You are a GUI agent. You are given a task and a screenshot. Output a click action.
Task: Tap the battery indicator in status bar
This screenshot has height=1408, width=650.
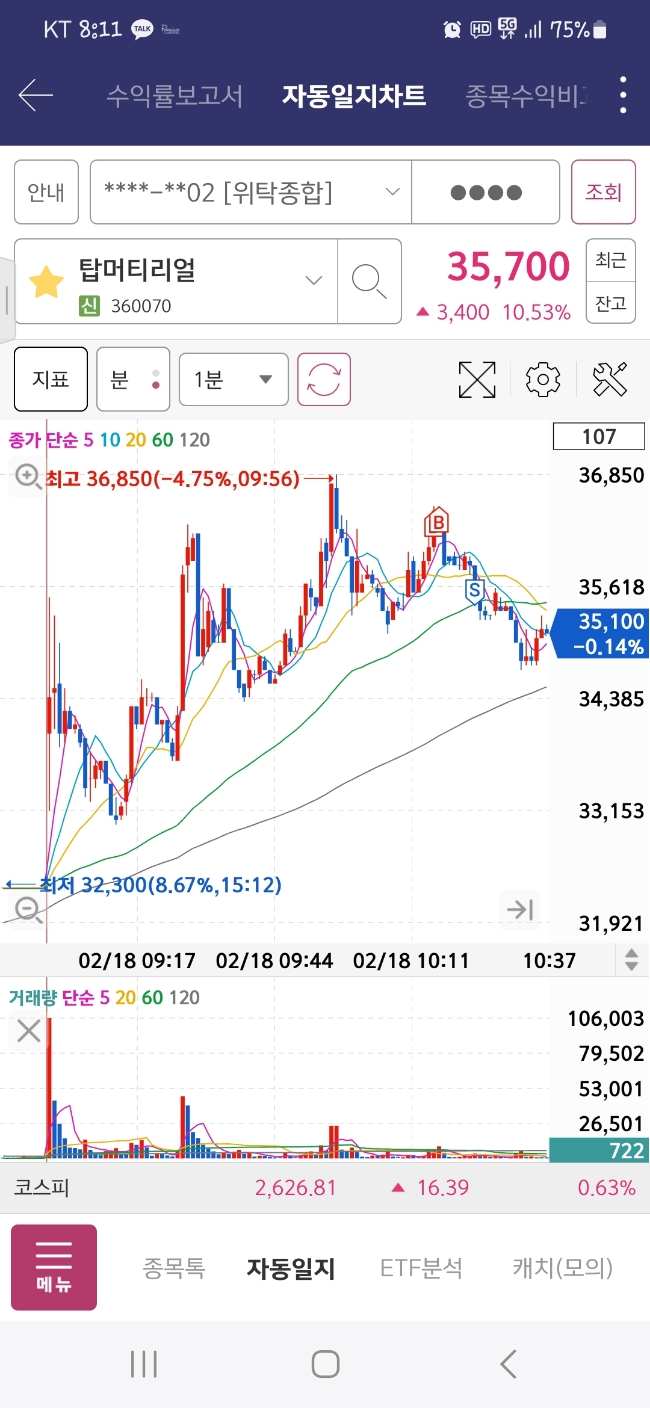(579, 30)
